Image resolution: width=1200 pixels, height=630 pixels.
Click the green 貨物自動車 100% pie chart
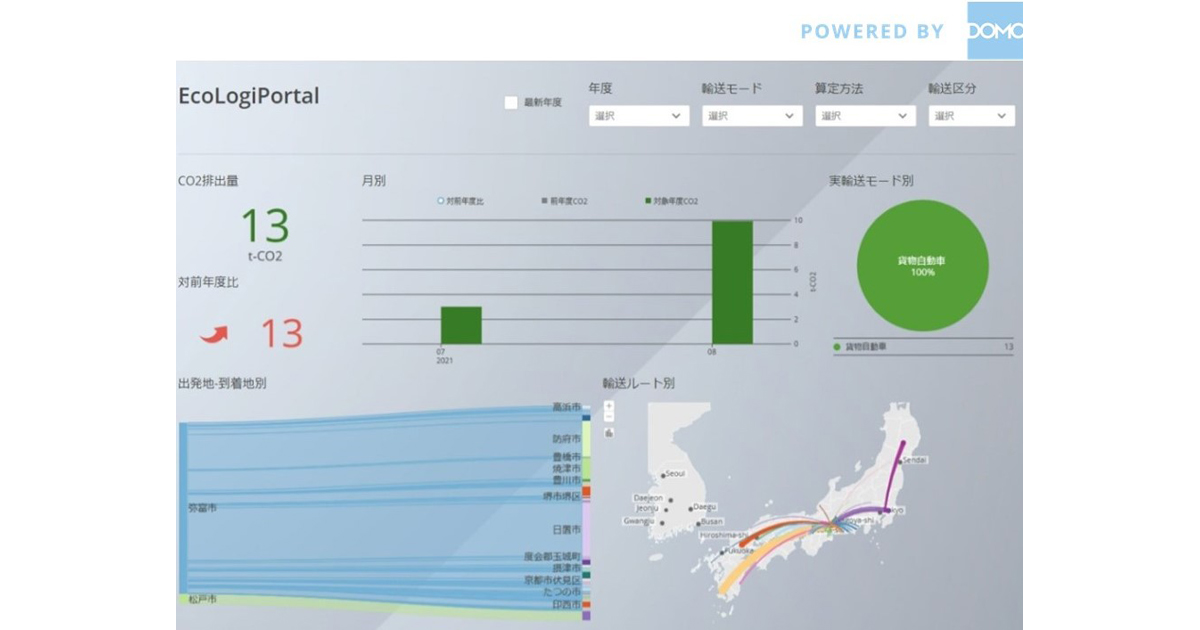(x=922, y=266)
